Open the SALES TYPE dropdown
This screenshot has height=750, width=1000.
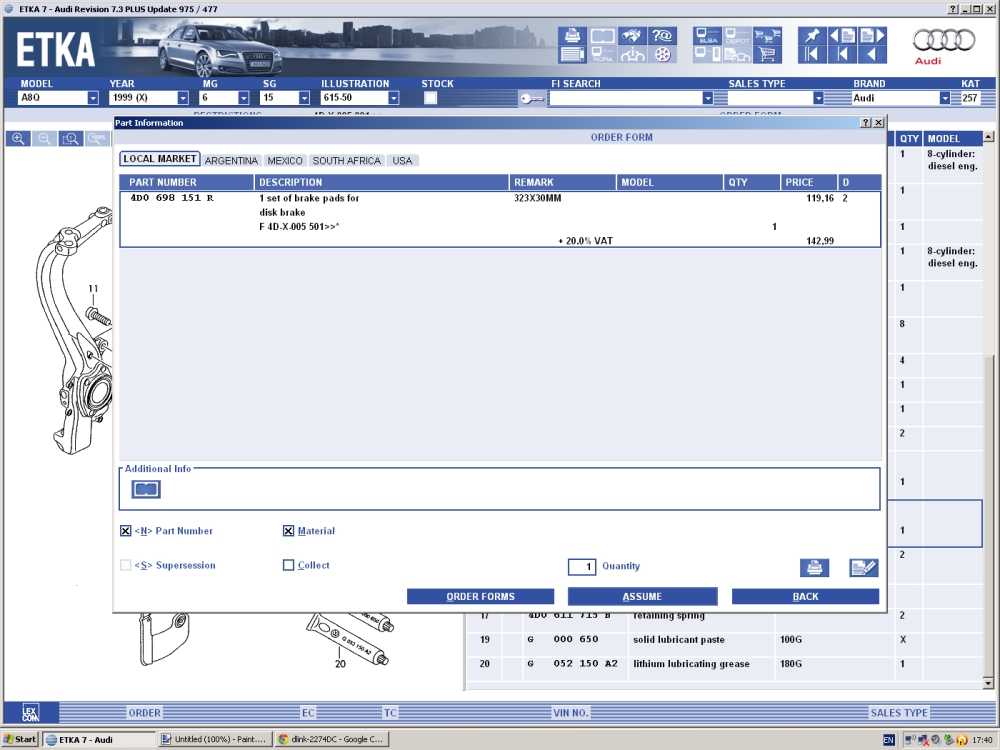pos(818,98)
